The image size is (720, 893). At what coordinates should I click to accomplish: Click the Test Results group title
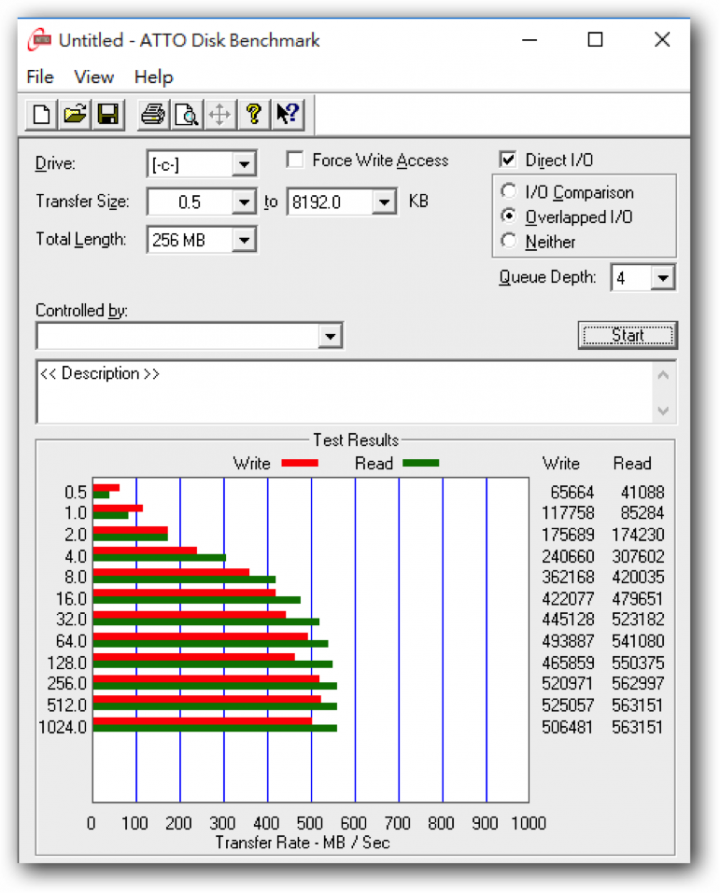pos(355,440)
